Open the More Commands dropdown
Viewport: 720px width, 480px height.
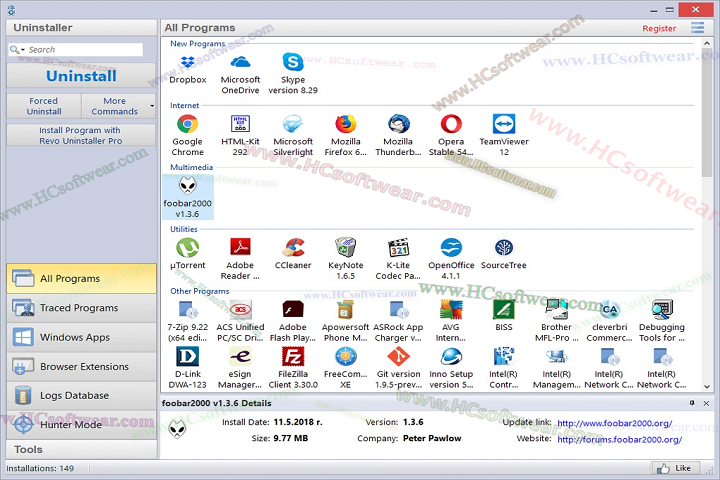tap(118, 106)
